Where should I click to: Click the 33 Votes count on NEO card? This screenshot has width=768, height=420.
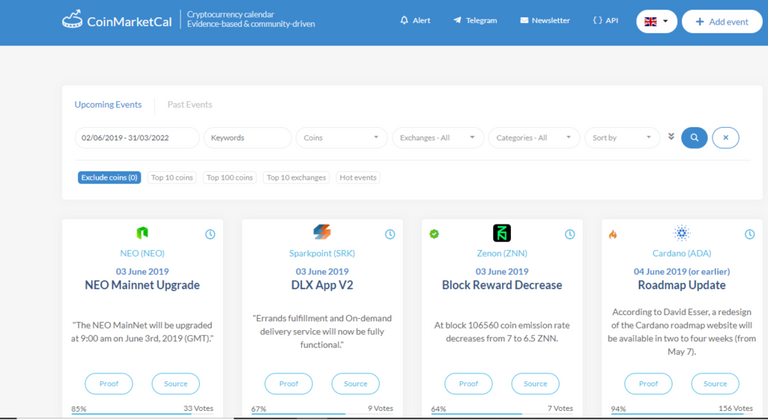pyautogui.click(x=198, y=408)
